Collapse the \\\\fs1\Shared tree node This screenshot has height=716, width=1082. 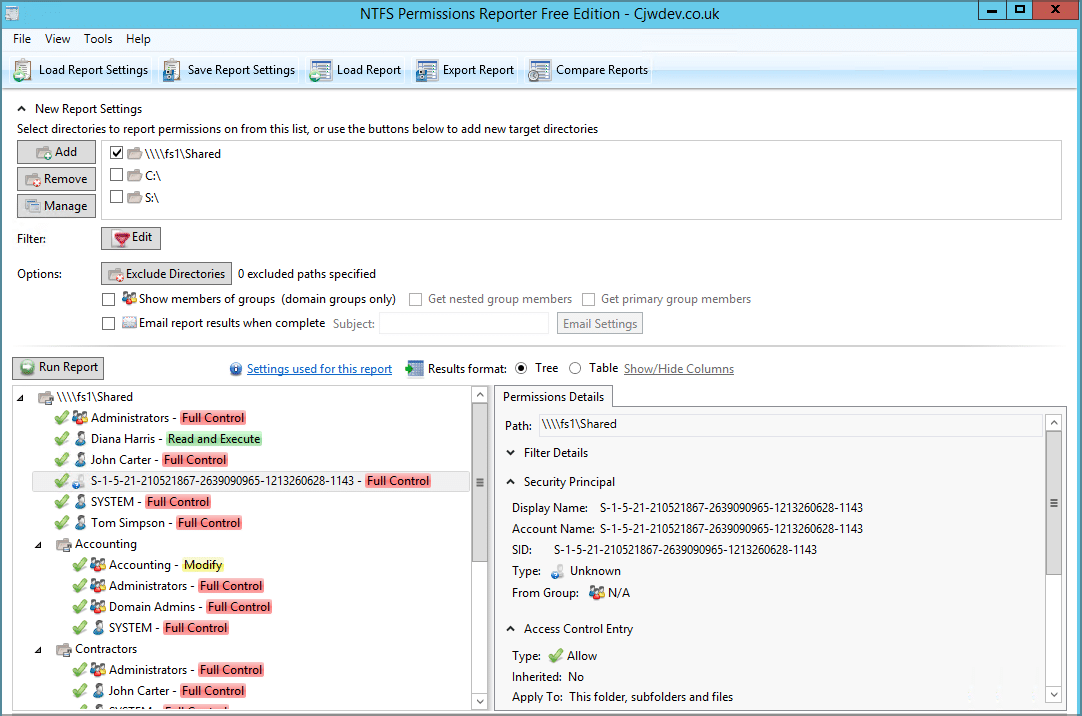(x=20, y=397)
